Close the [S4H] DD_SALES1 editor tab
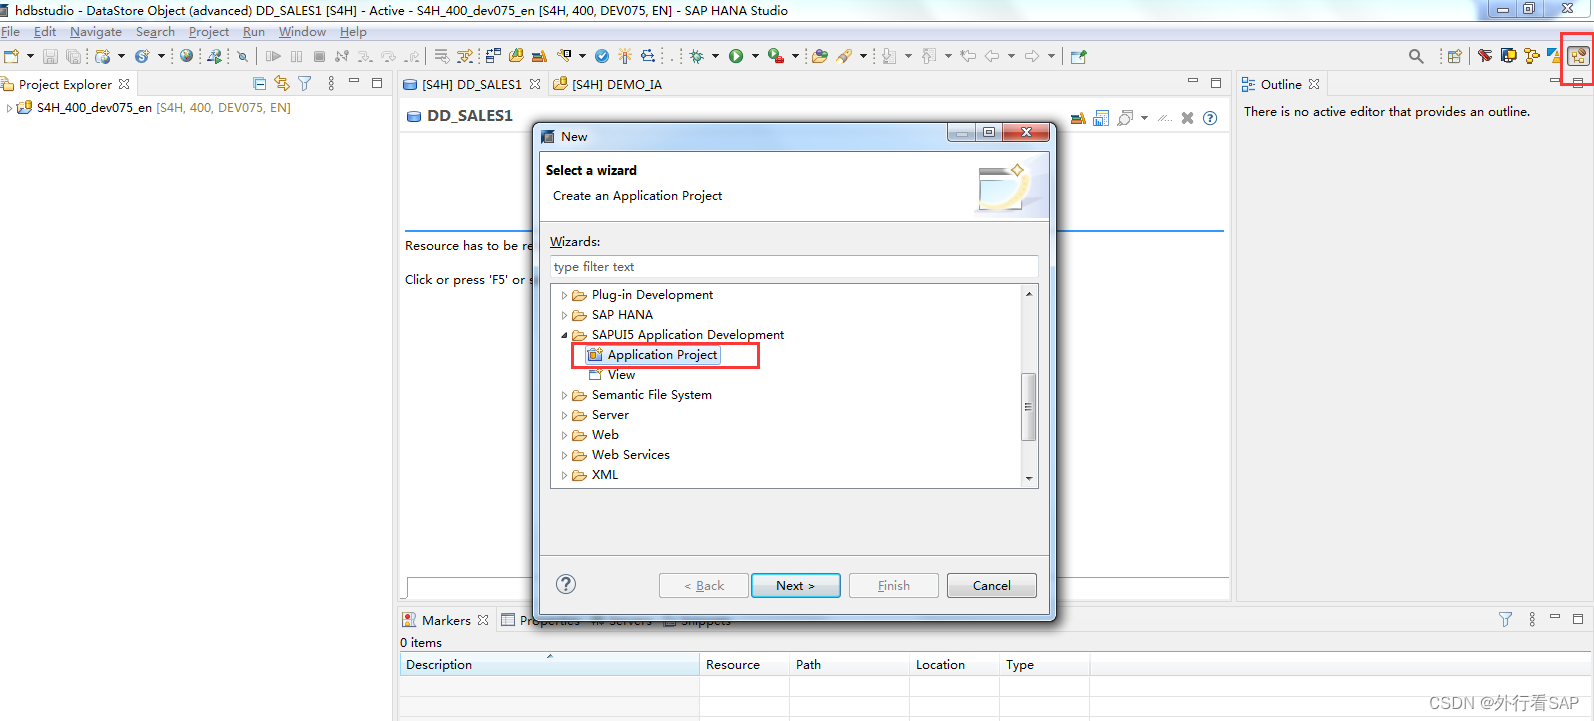Viewport: 1594px width, 721px height. pyautogui.click(x=535, y=84)
